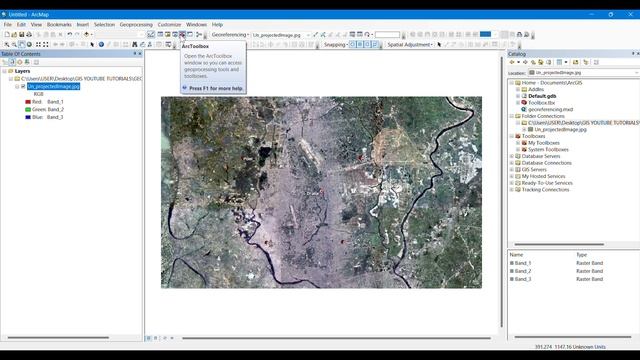Collapse Folder Connections in Catalog
The image size is (640, 360).
pos(512,116)
